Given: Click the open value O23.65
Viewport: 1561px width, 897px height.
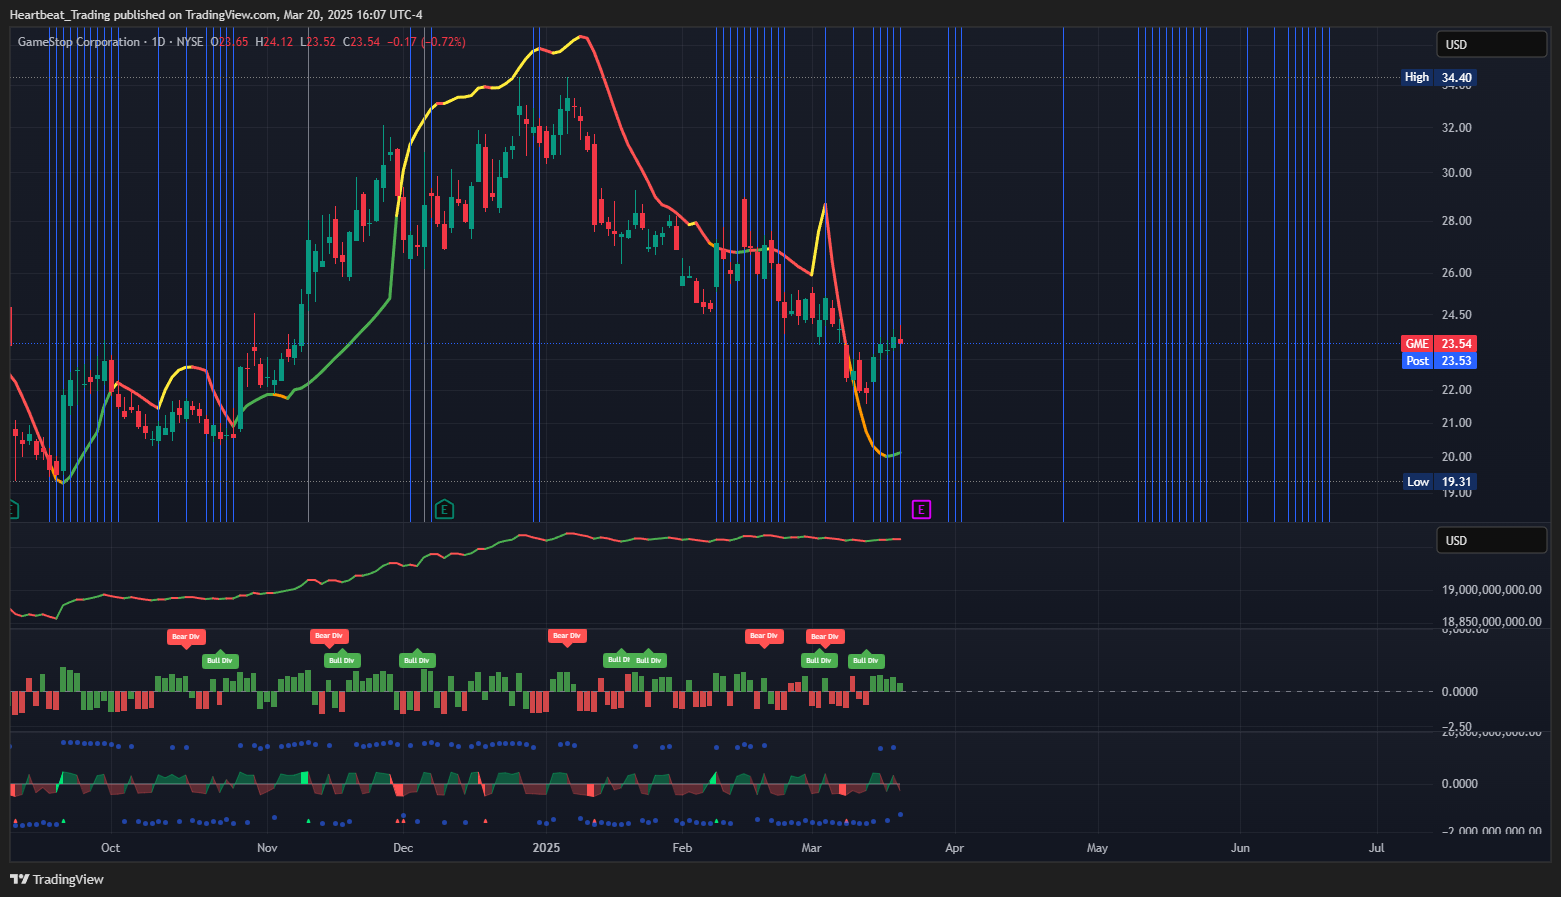Looking at the screenshot, I should (229, 42).
